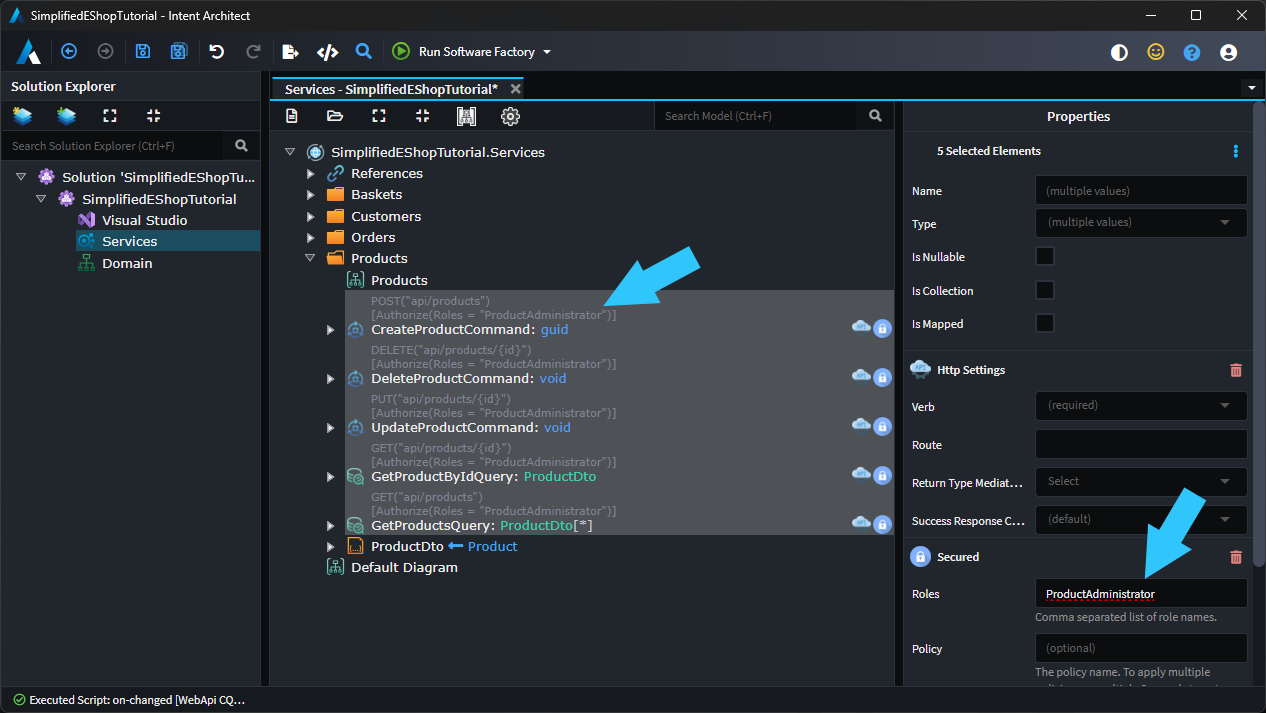Switch to Services - SimplifiedEShopTutorial tab
The image size is (1266, 713).
[x=391, y=89]
